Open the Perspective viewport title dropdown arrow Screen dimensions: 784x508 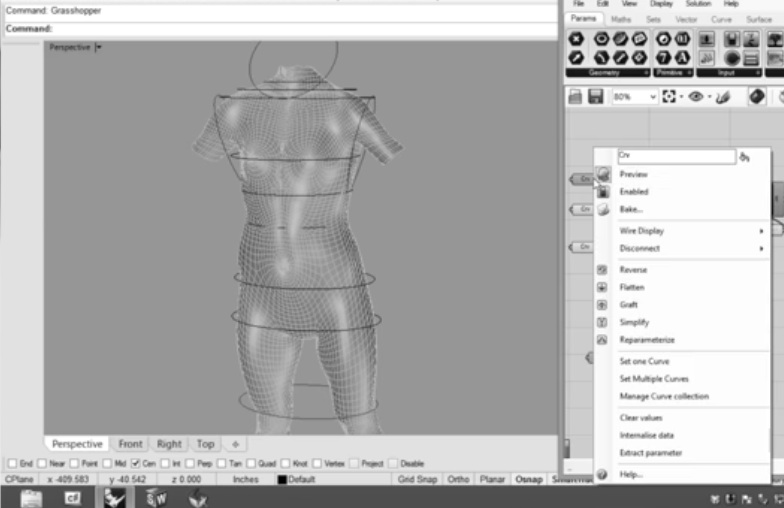coord(99,48)
